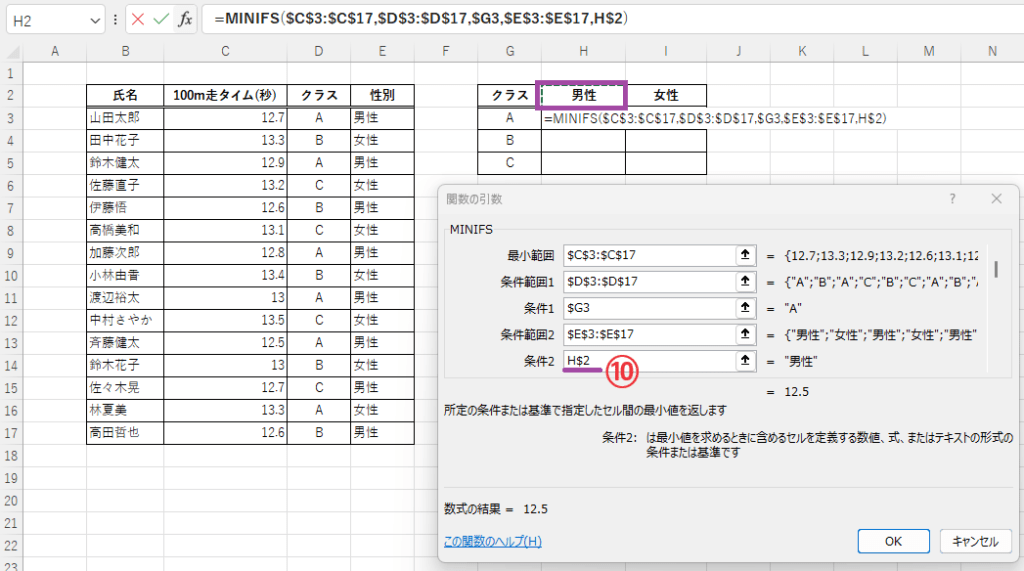Viewport: 1024px width, 571px height.
Task: Click the 条件範囲2 range selector arrow icon
Action: click(x=744, y=334)
